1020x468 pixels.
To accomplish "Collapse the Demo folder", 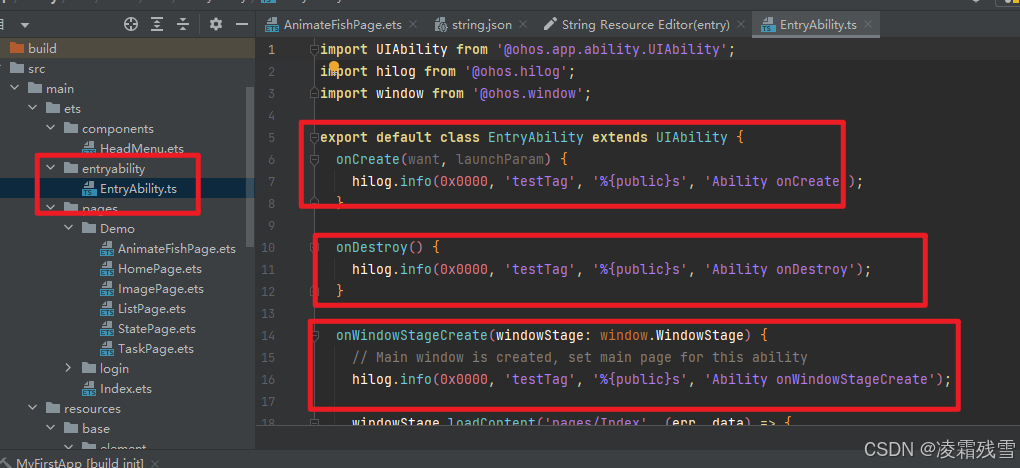I will click(x=69, y=228).
